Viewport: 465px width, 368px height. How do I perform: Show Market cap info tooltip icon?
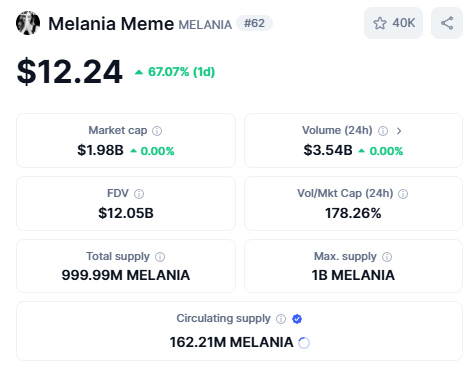coord(157,131)
